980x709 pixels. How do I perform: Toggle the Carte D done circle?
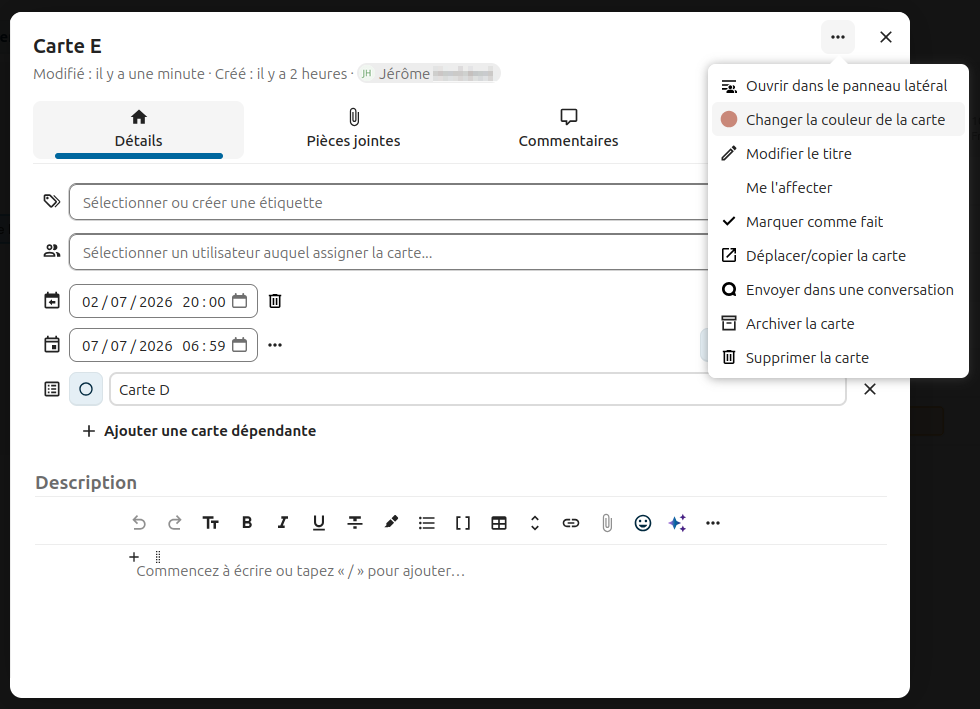click(86, 390)
